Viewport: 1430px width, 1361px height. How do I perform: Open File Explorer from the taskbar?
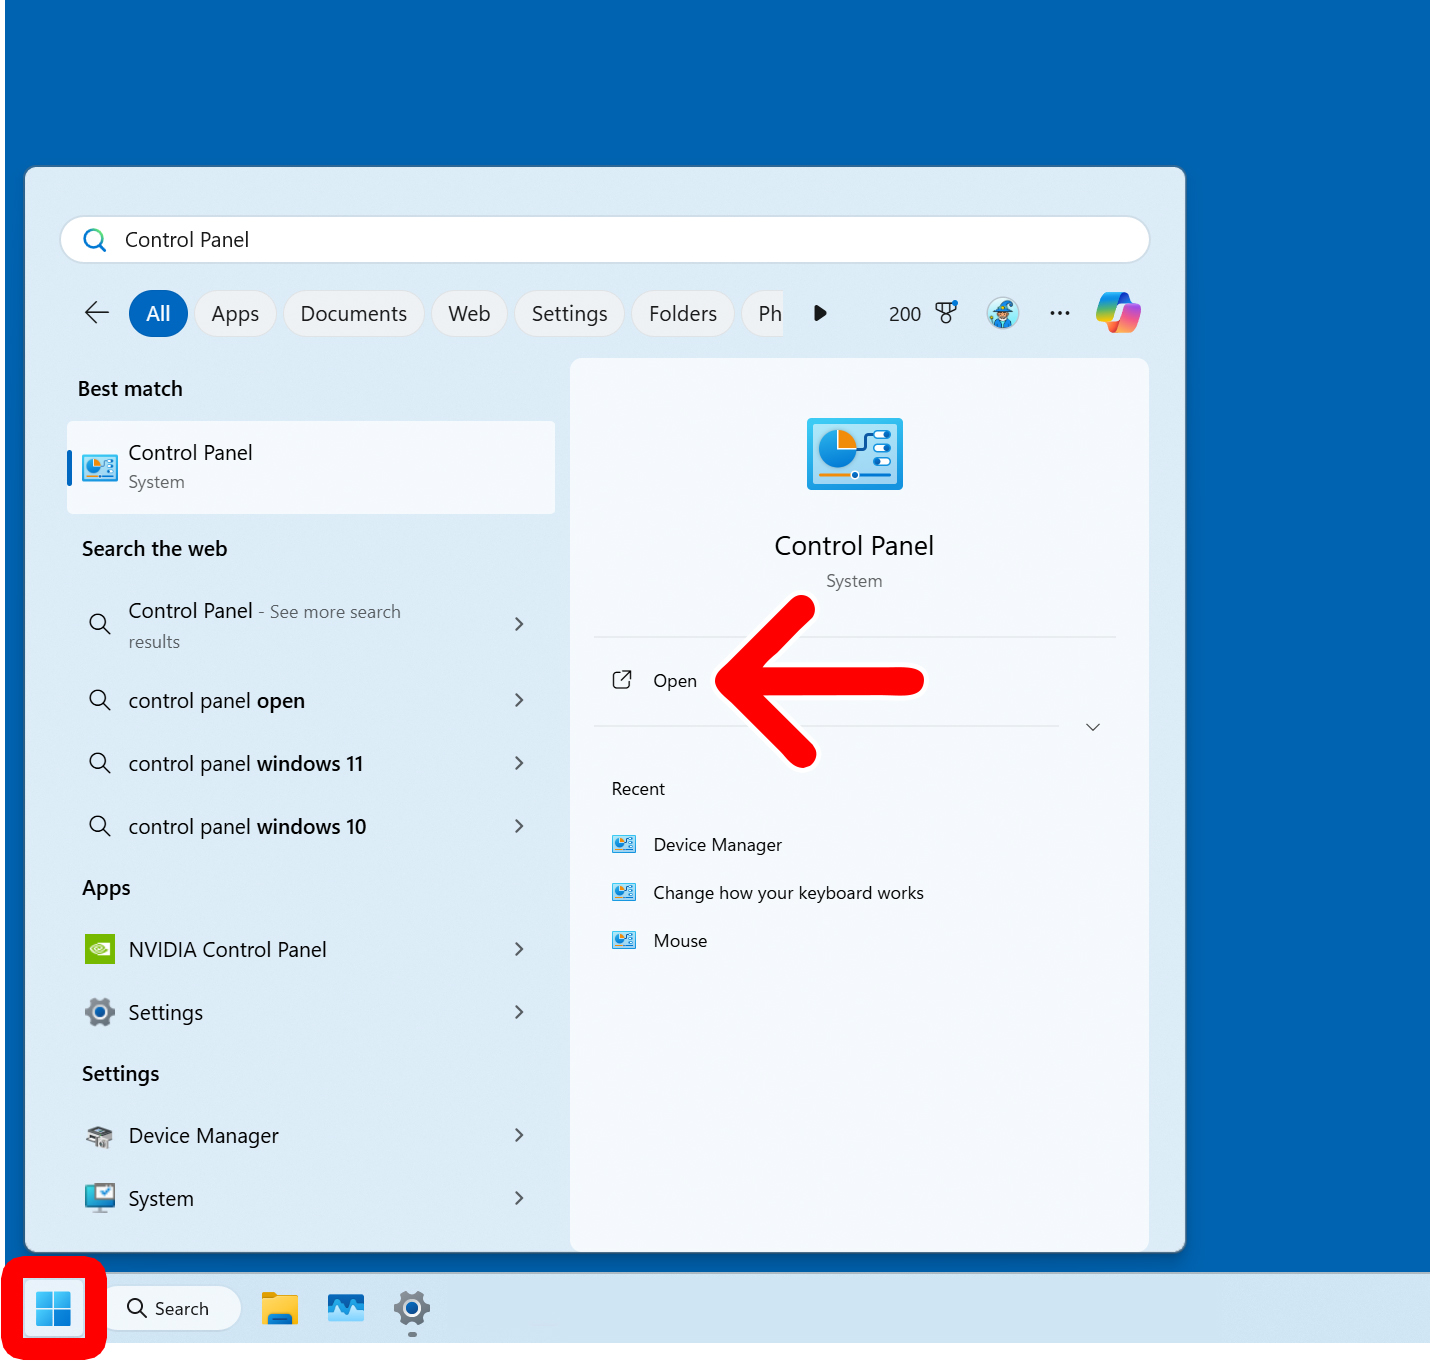pos(280,1308)
